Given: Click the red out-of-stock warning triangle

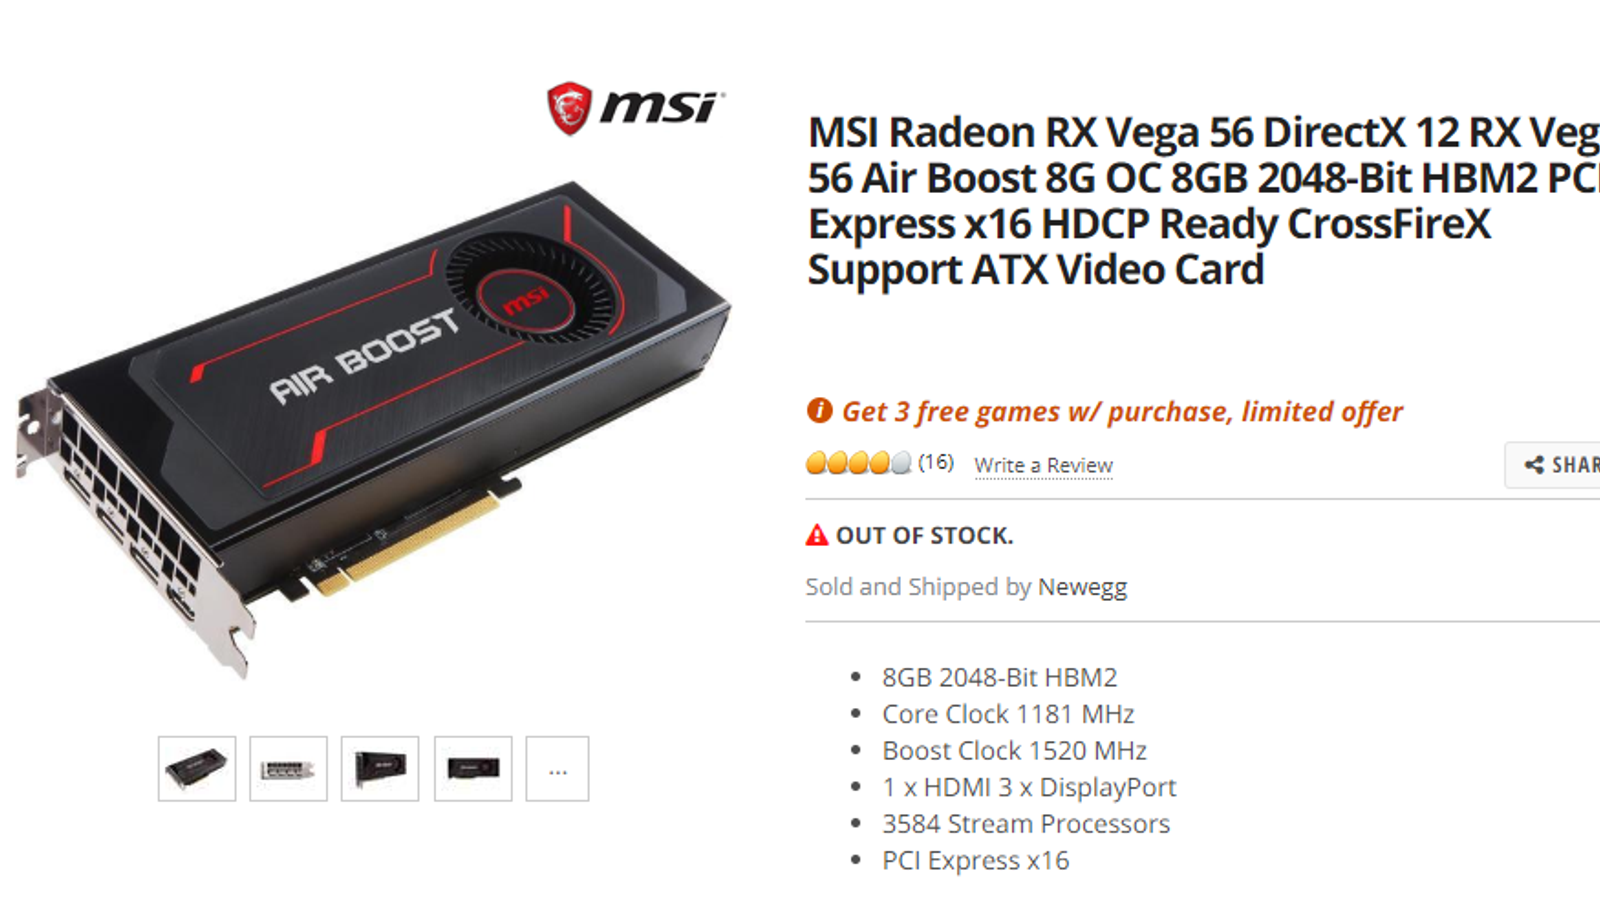Looking at the screenshot, I should tap(817, 535).
